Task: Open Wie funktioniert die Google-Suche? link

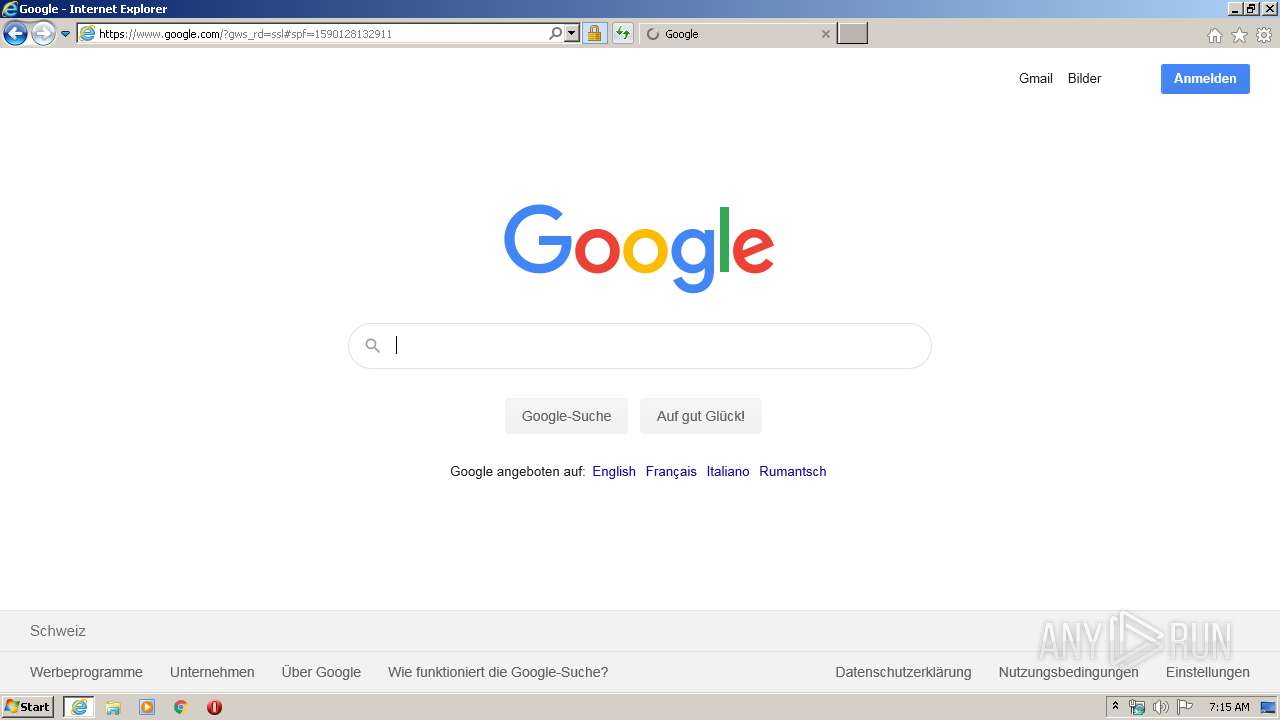Action: 498,672
